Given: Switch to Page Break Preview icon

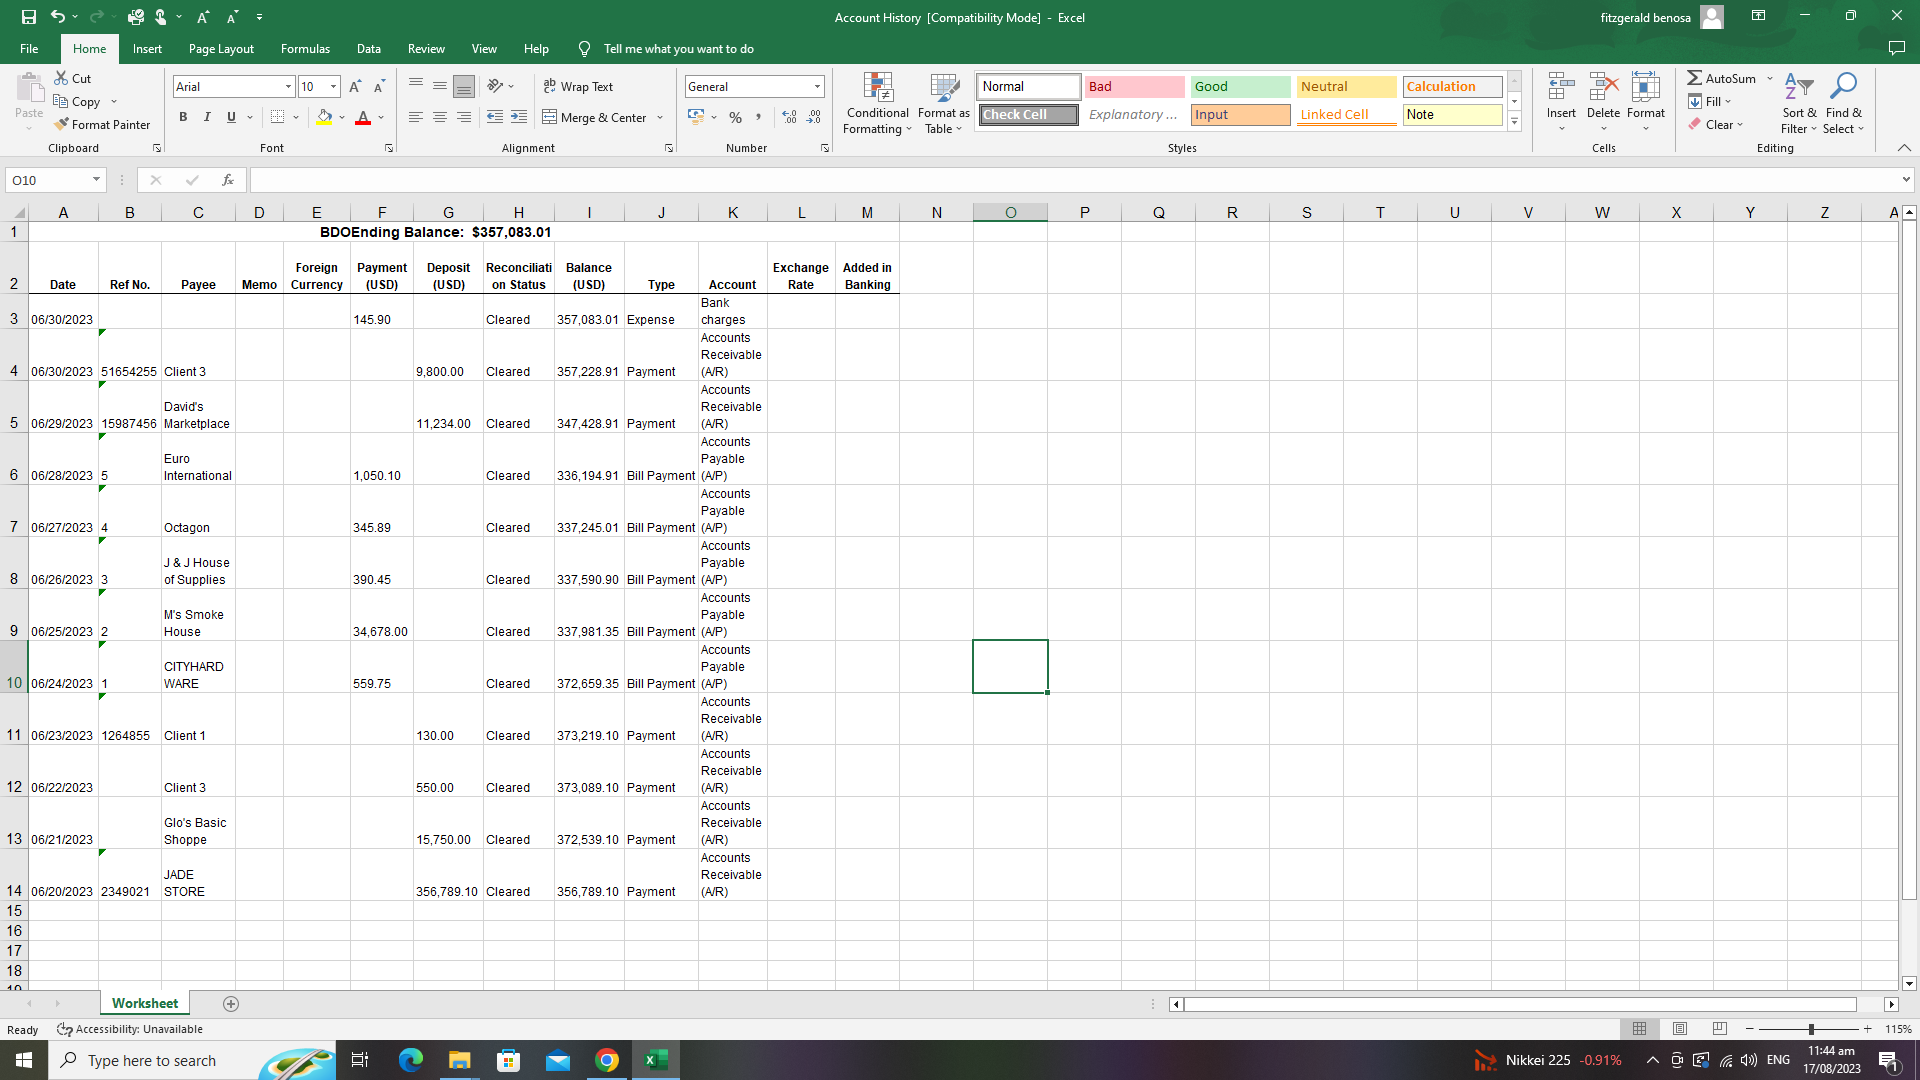Looking at the screenshot, I should pos(1720,1029).
